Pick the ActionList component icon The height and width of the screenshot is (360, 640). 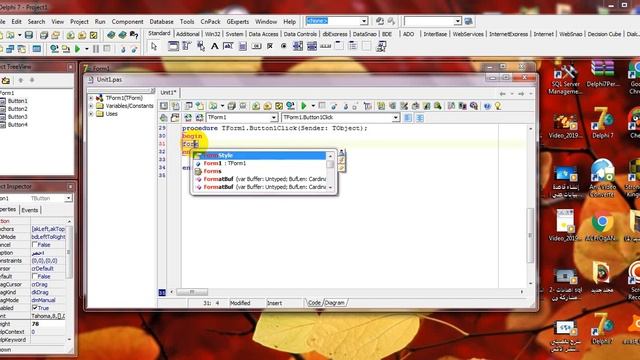tap(381, 47)
